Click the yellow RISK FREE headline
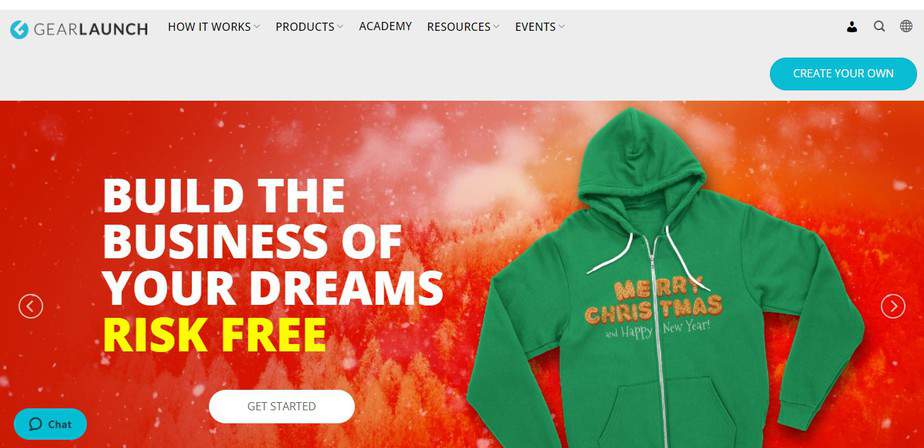Viewport: 924px width, 448px height. 214,335
